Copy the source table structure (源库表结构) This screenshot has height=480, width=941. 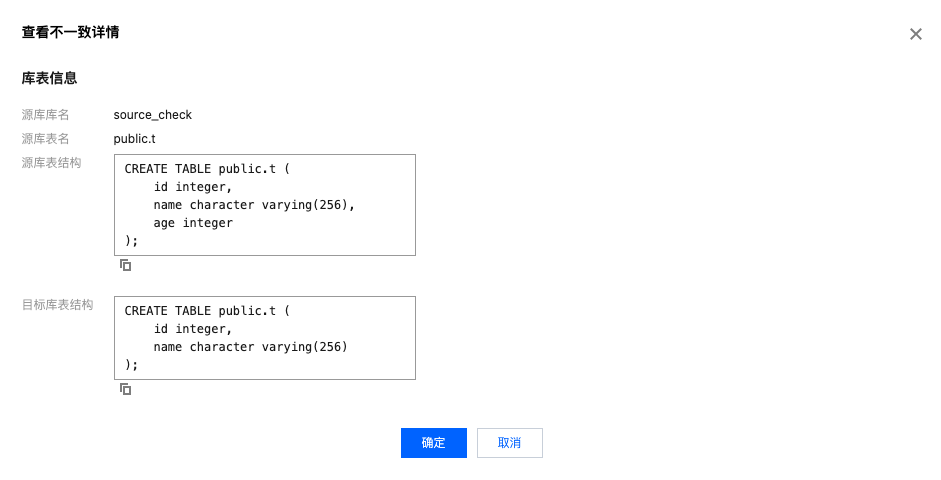(x=126, y=265)
